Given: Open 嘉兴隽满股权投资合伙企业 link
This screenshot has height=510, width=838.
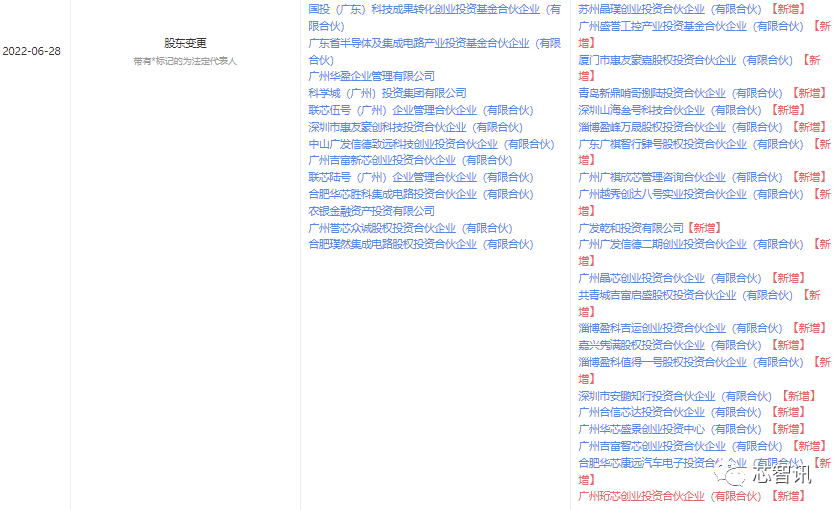Looking at the screenshot, I should pos(670,345).
